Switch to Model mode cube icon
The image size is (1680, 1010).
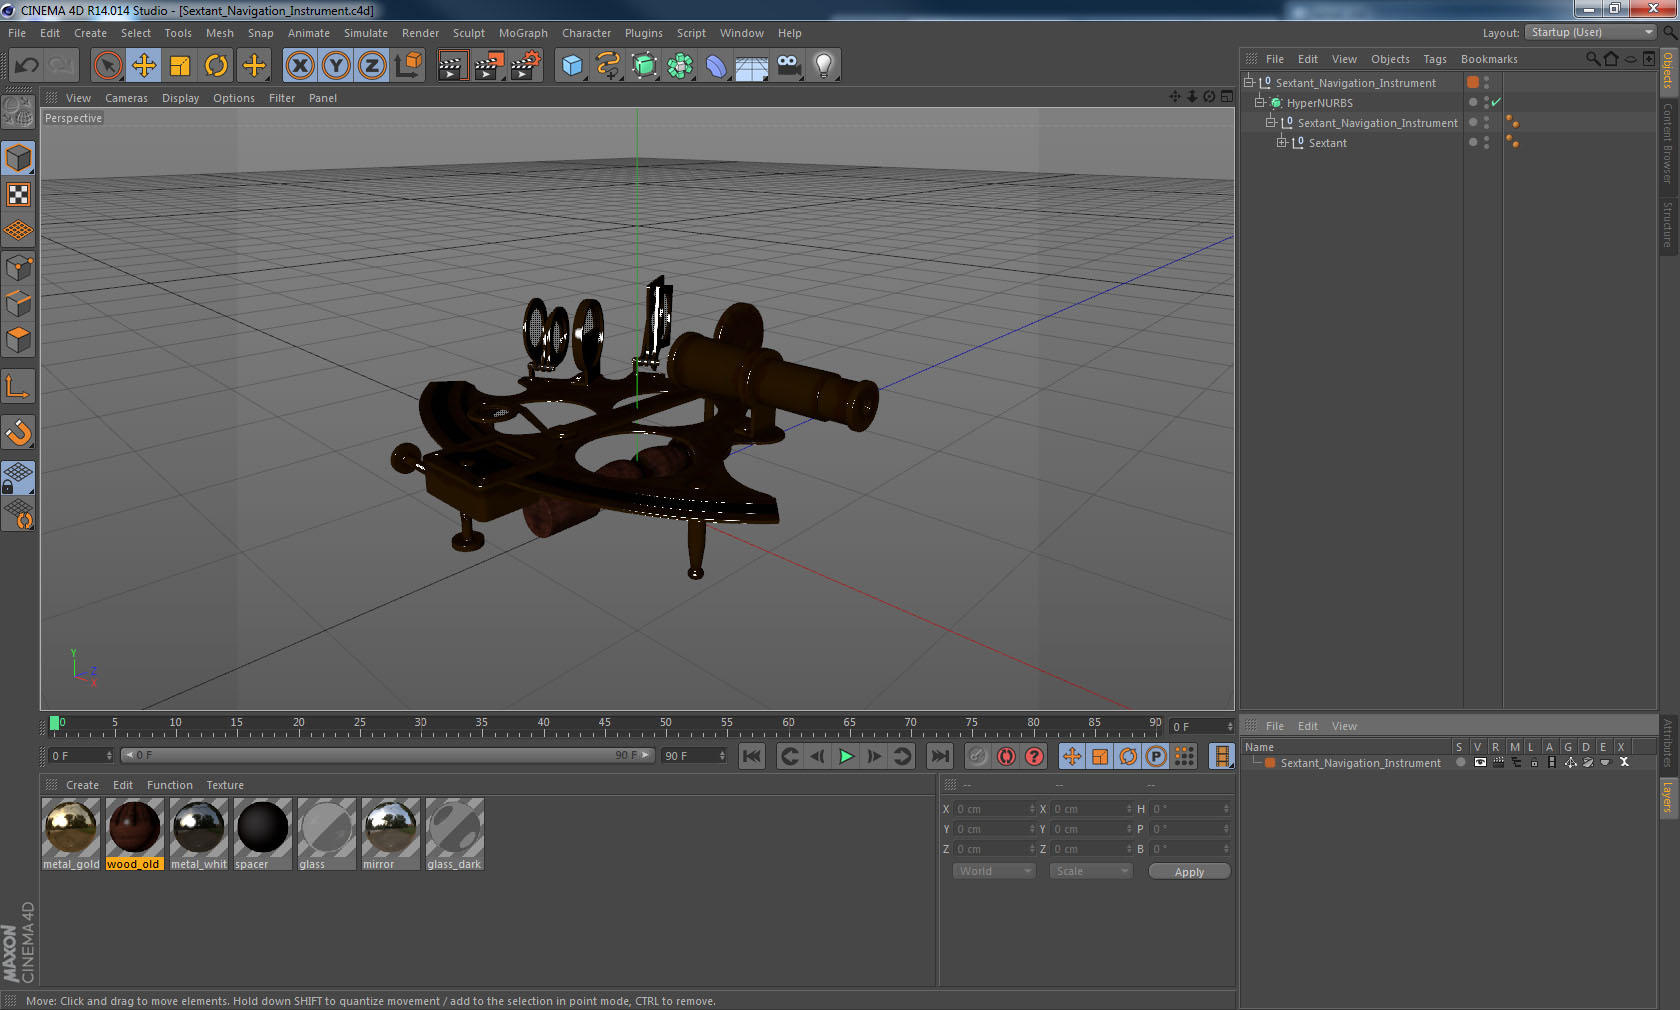pyautogui.click(x=18, y=158)
